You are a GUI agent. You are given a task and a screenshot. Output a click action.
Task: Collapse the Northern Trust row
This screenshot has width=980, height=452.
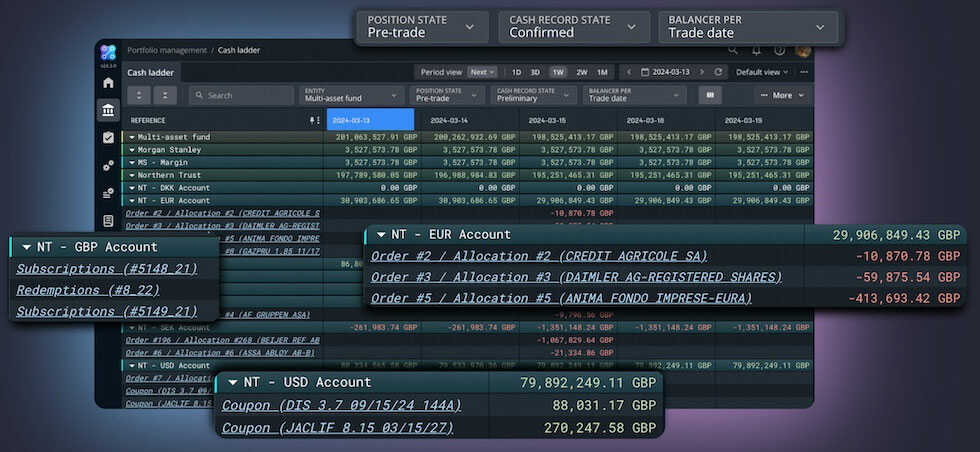(132, 175)
